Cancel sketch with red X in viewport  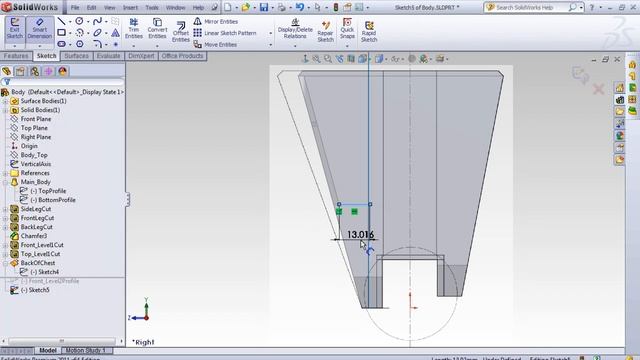(598, 89)
